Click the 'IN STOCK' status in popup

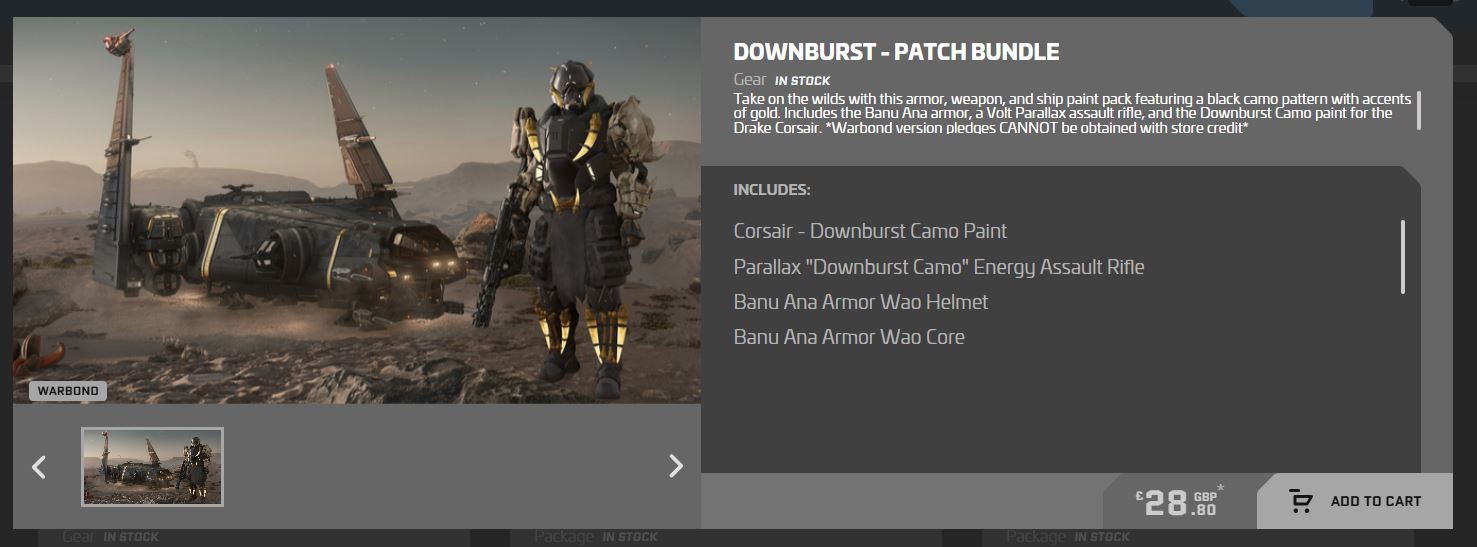tap(802, 81)
